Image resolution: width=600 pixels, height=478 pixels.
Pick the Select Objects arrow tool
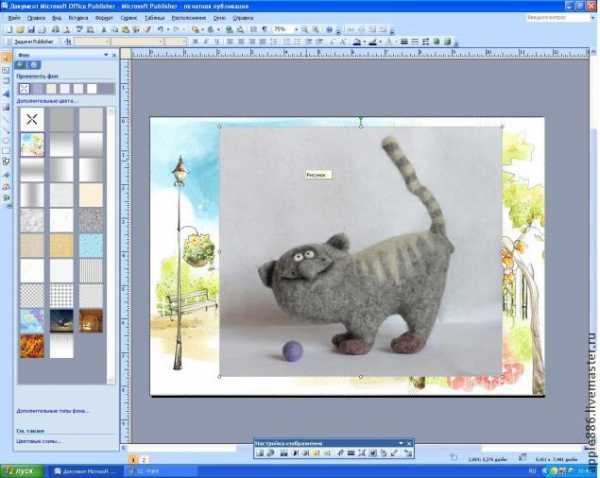click(x=6, y=58)
